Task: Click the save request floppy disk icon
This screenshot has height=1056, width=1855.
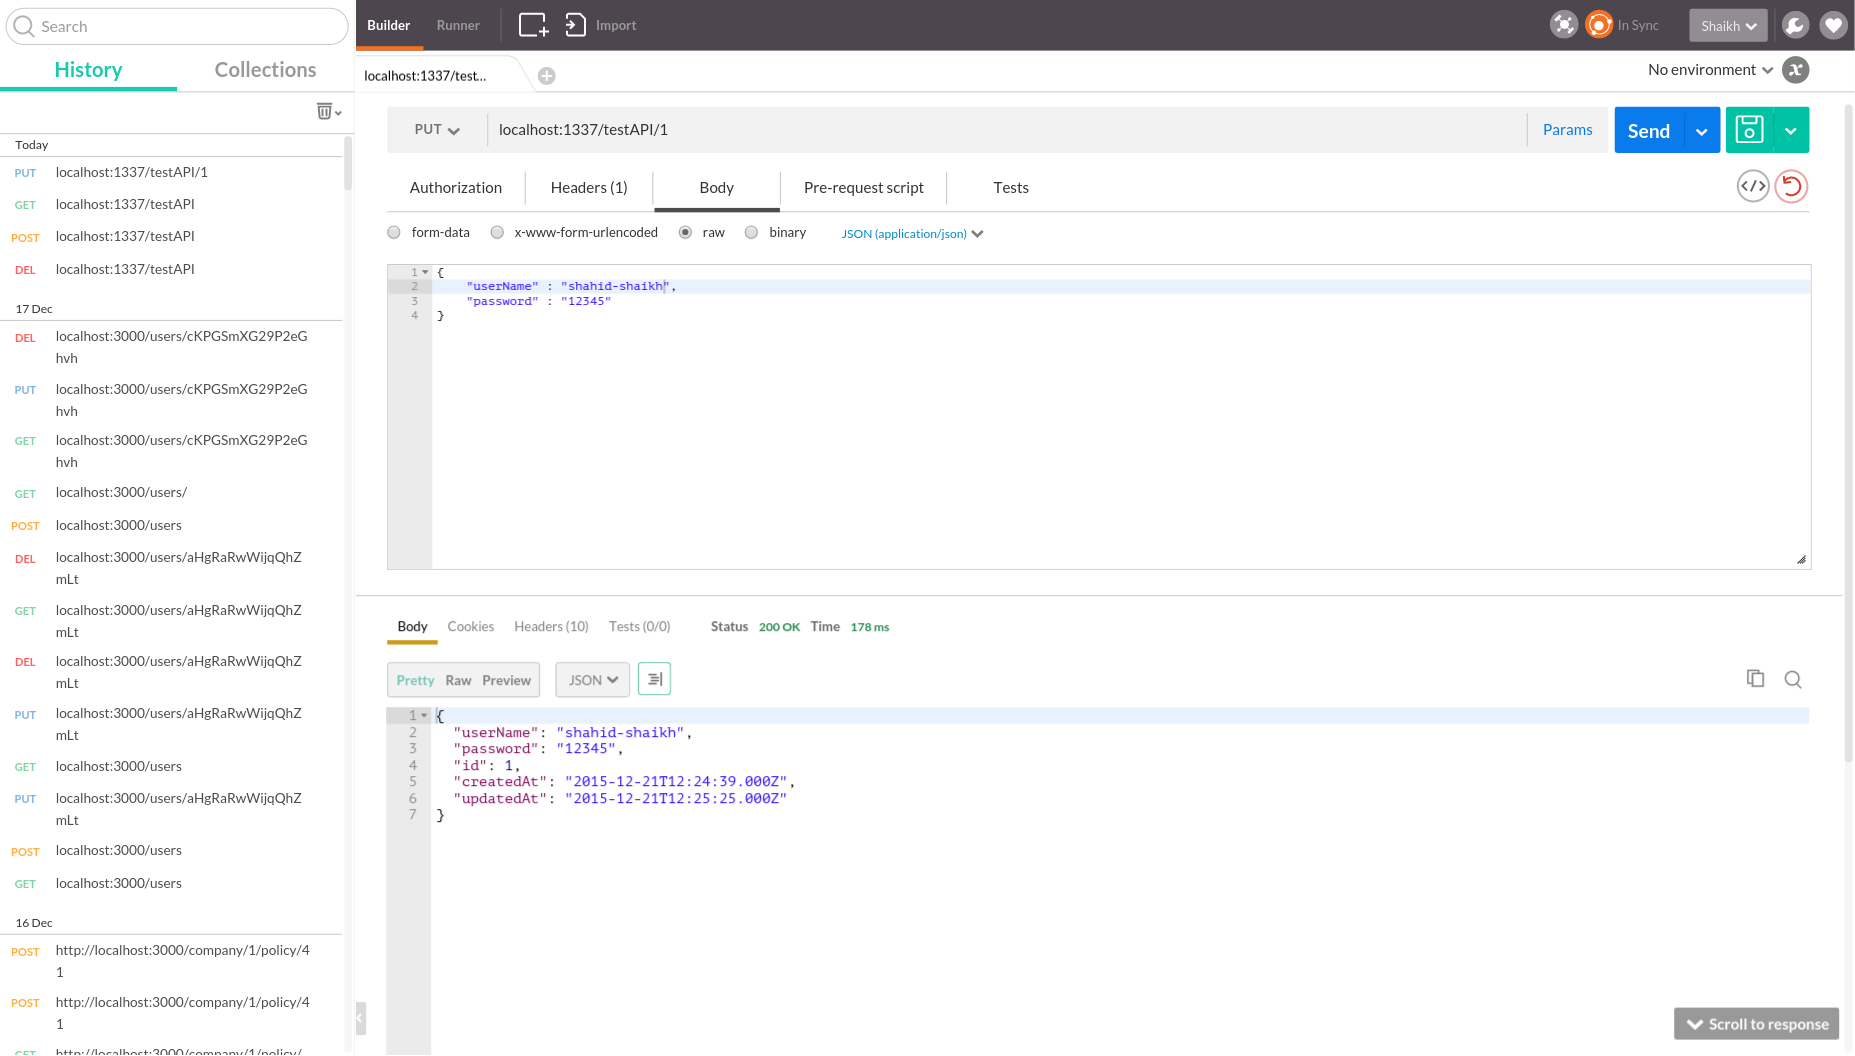Action: tap(1749, 130)
